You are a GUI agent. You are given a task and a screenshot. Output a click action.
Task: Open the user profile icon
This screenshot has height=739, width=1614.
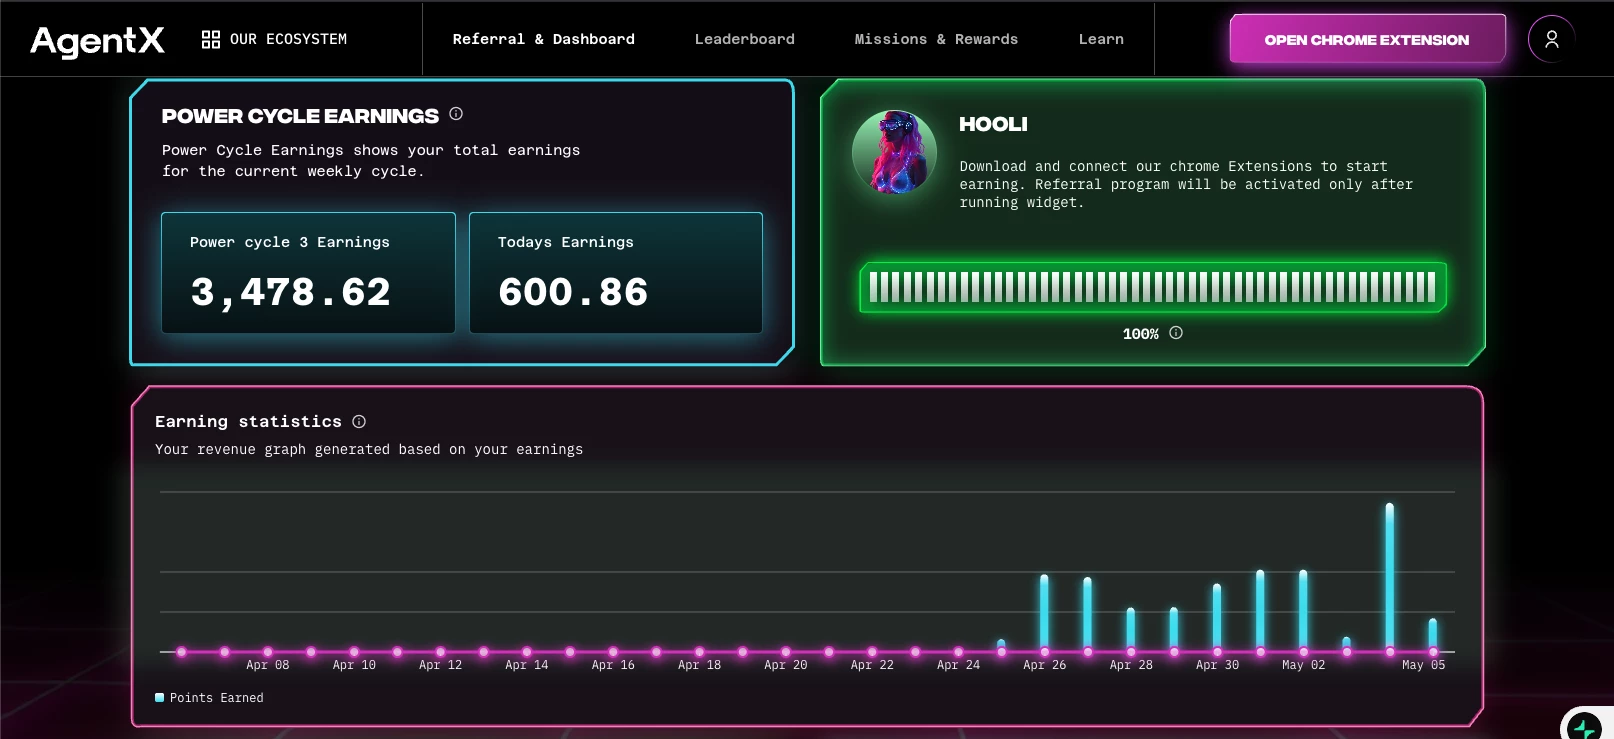[x=1551, y=39]
